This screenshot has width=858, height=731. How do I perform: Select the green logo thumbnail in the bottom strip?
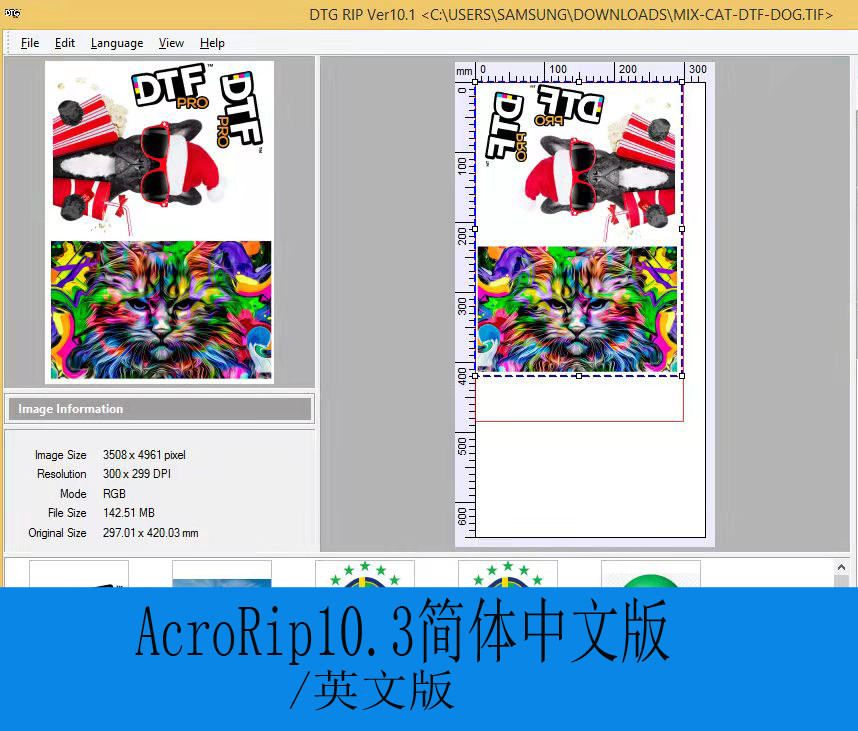651,580
